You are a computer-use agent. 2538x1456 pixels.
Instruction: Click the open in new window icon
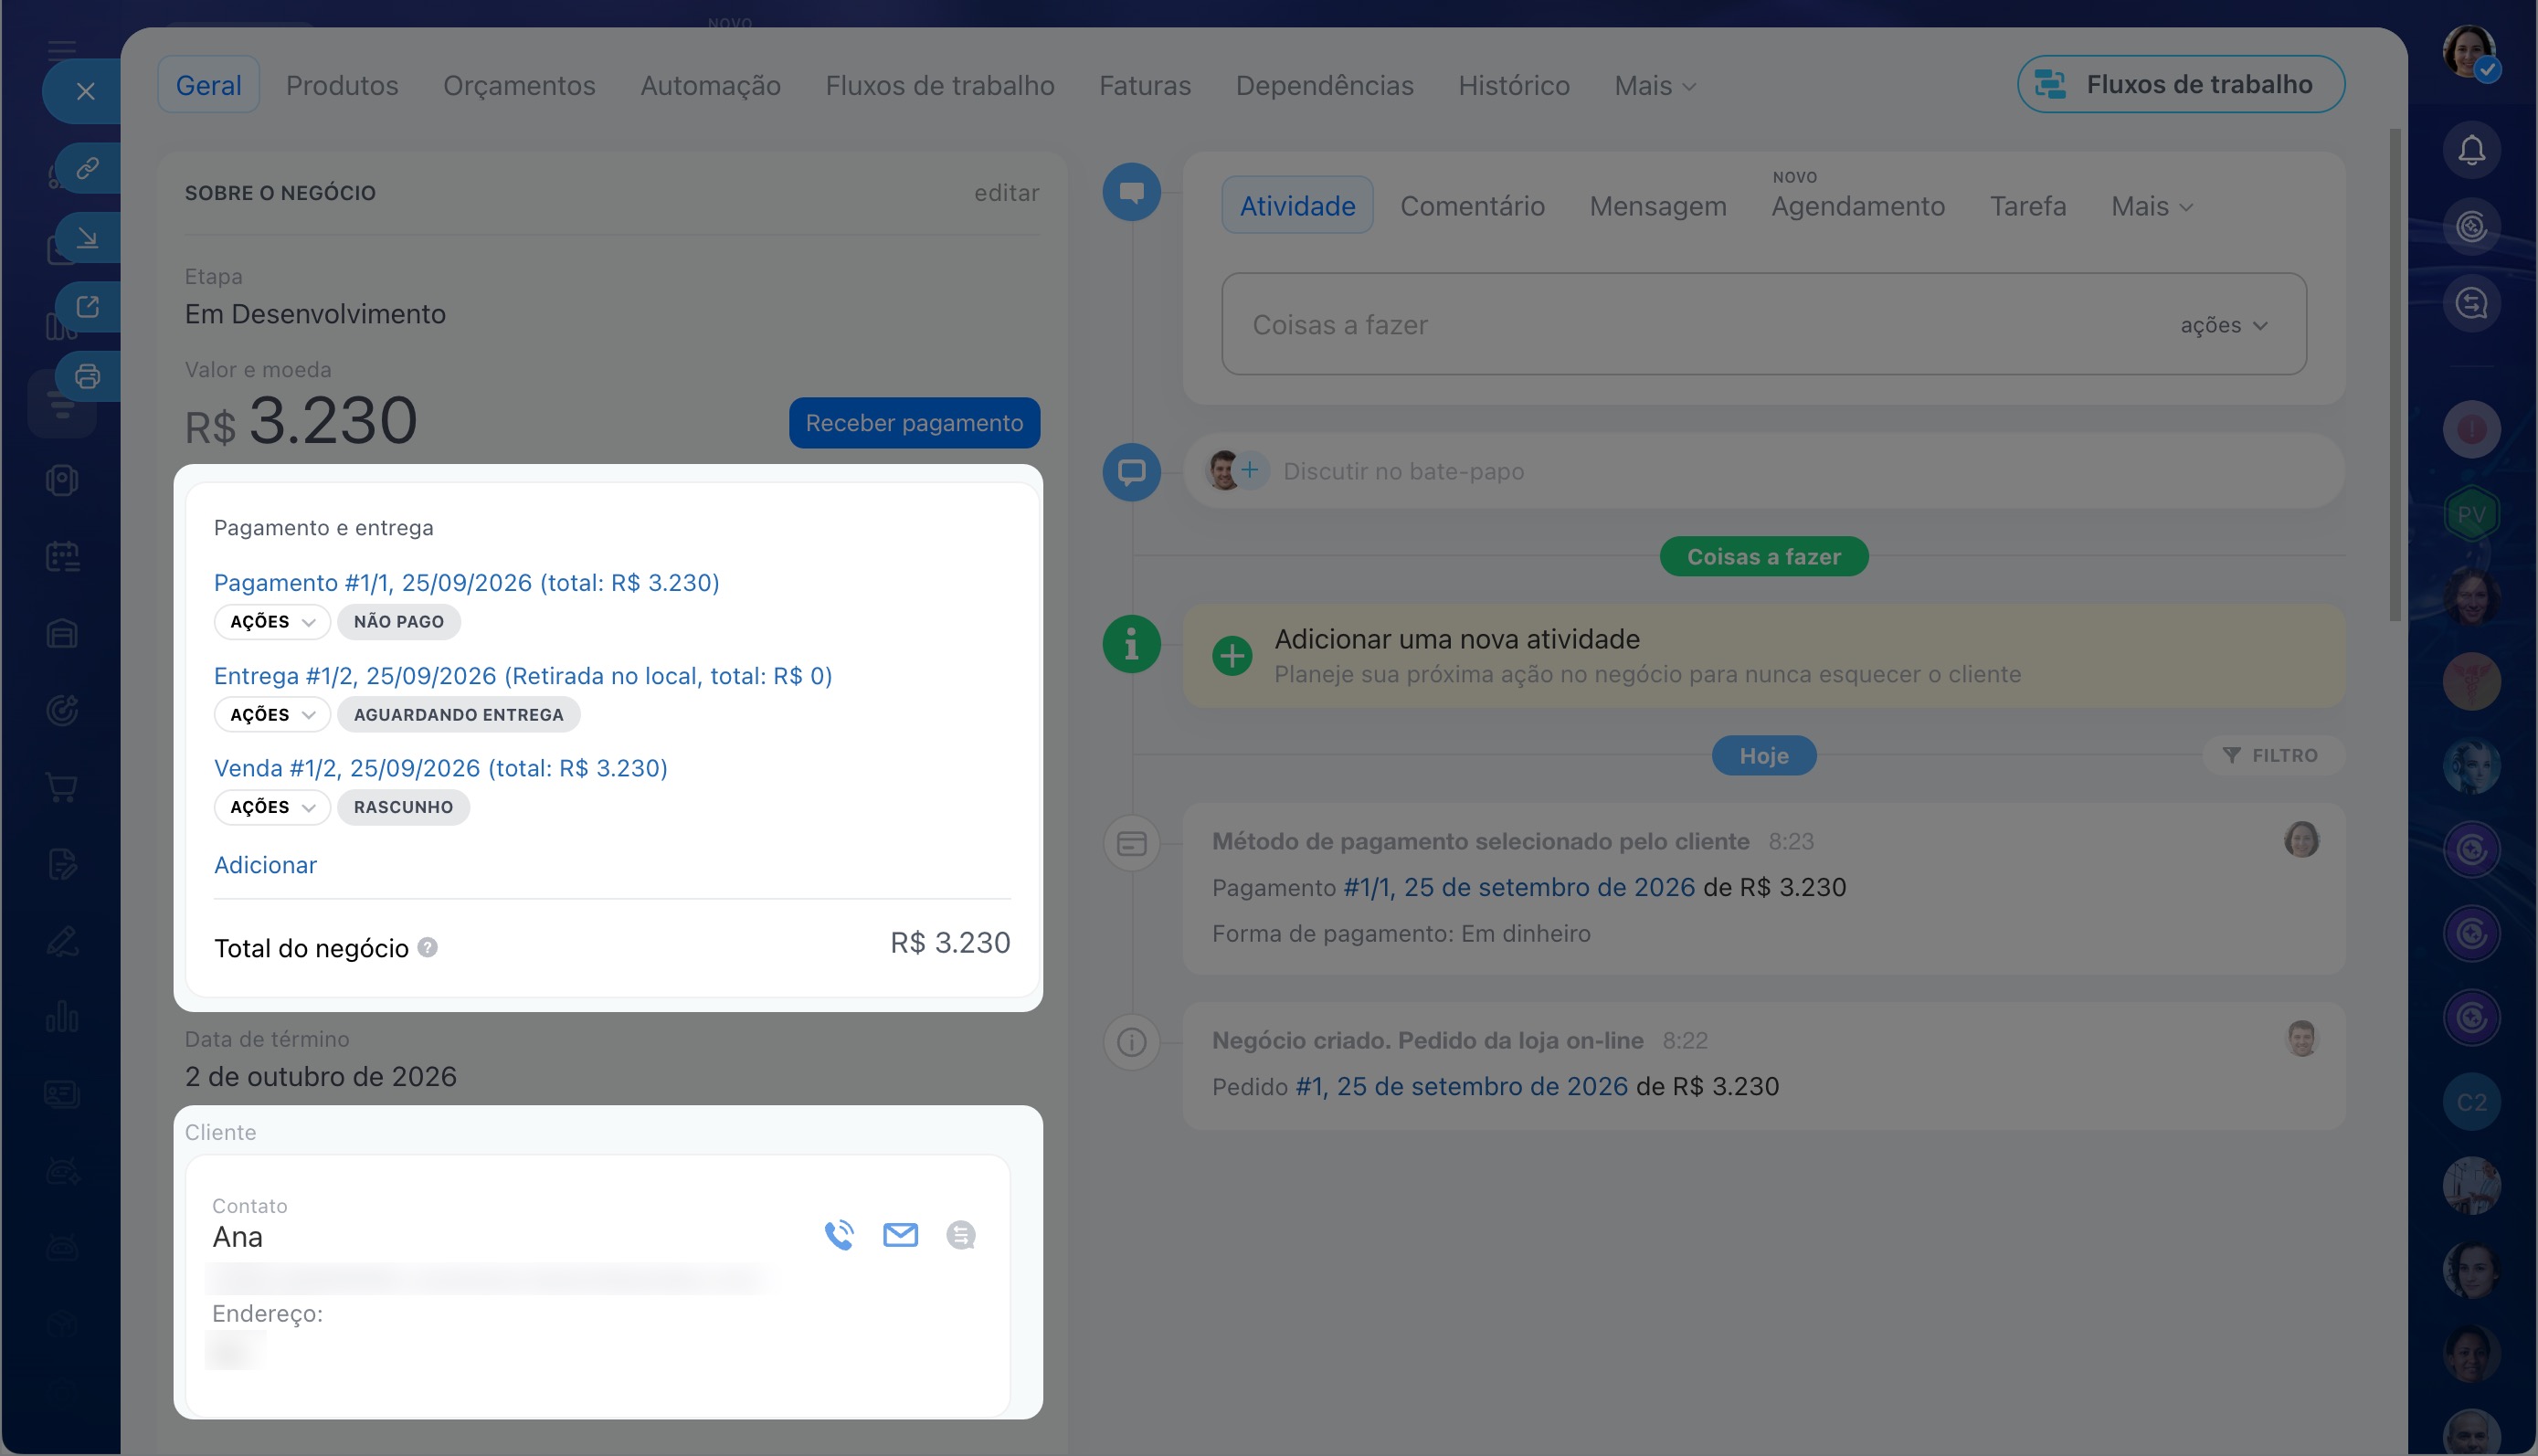pyautogui.click(x=87, y=307)
